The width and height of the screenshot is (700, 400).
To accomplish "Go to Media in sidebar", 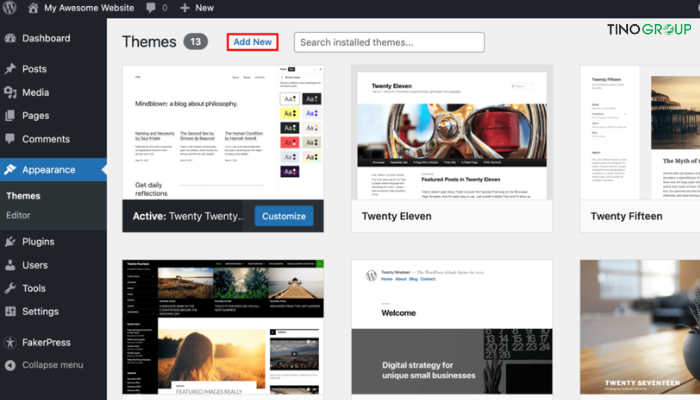I will [36, 92].
